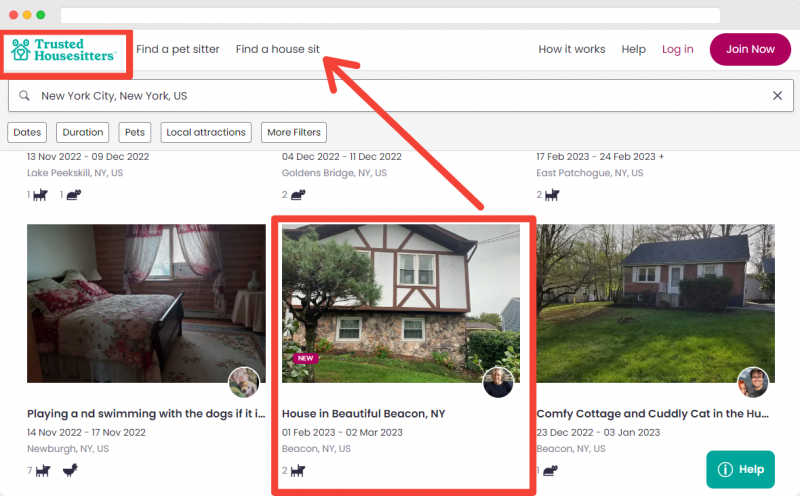Click dog icon under Lake Peekskill listing
Screen dimensions: 800x496
click(x=40, y=195)
